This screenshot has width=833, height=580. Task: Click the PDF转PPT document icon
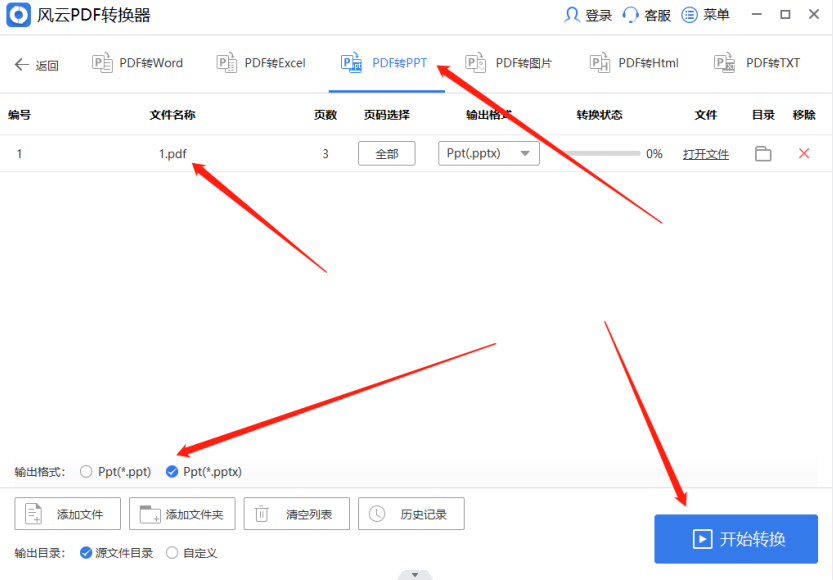tap(351, 63)
